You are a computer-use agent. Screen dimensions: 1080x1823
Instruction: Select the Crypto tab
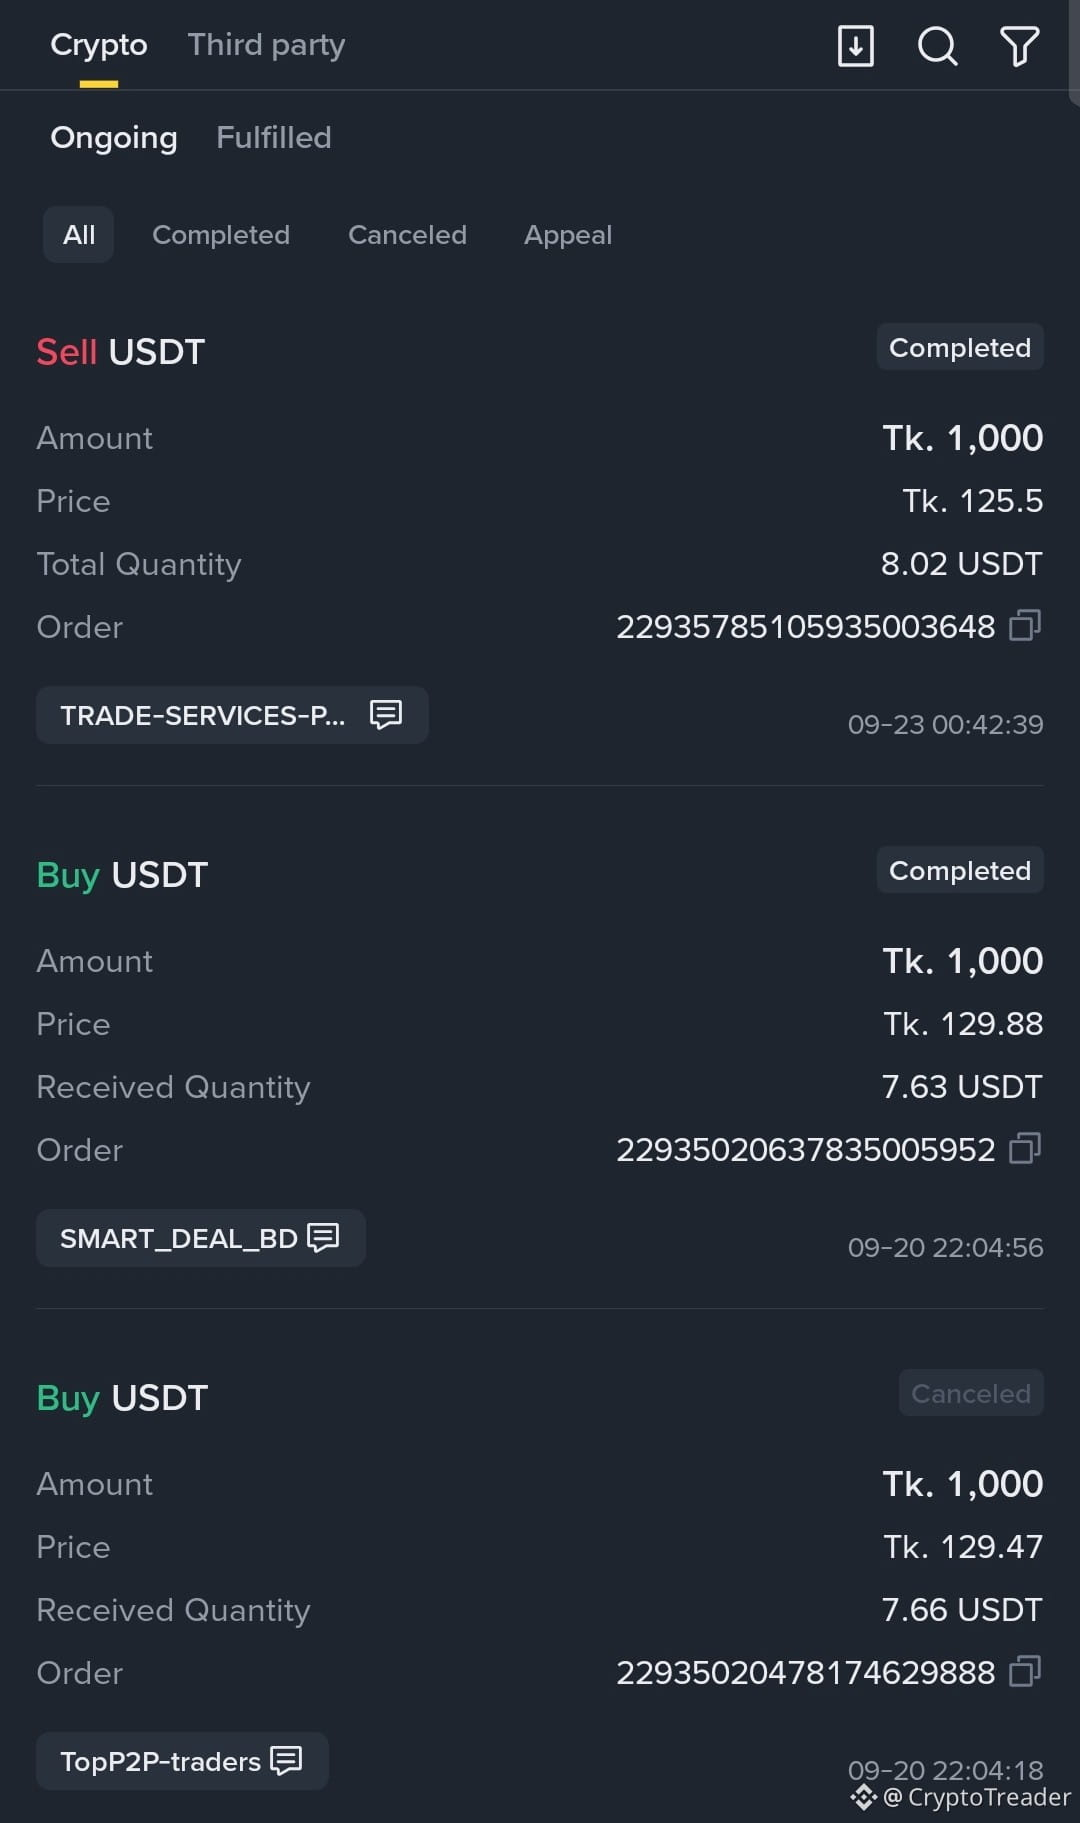click(x=99, y=45)
